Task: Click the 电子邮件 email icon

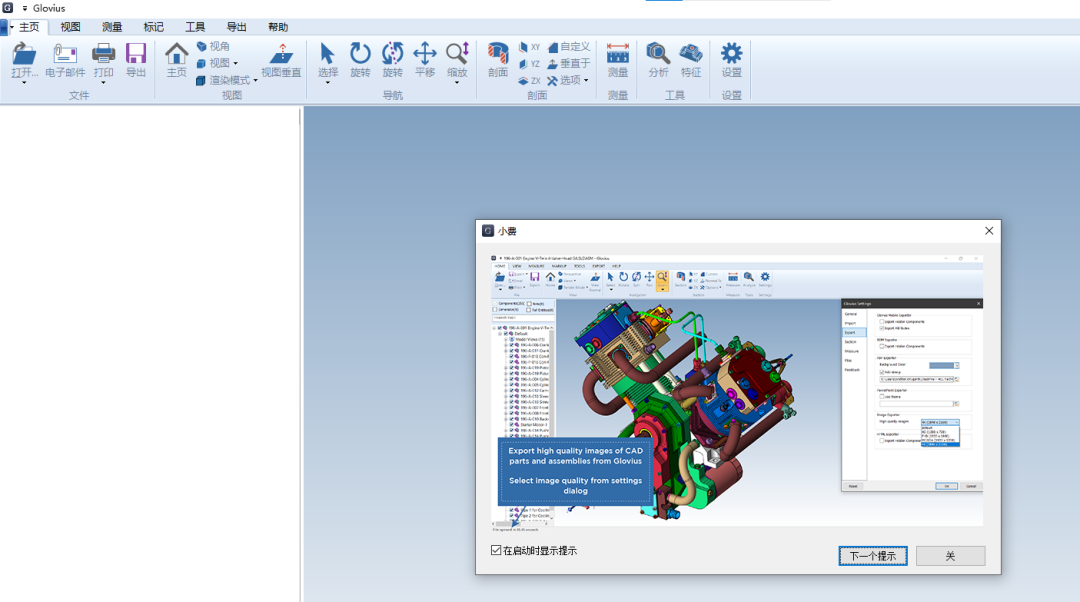Action: [x=65, y=54]
